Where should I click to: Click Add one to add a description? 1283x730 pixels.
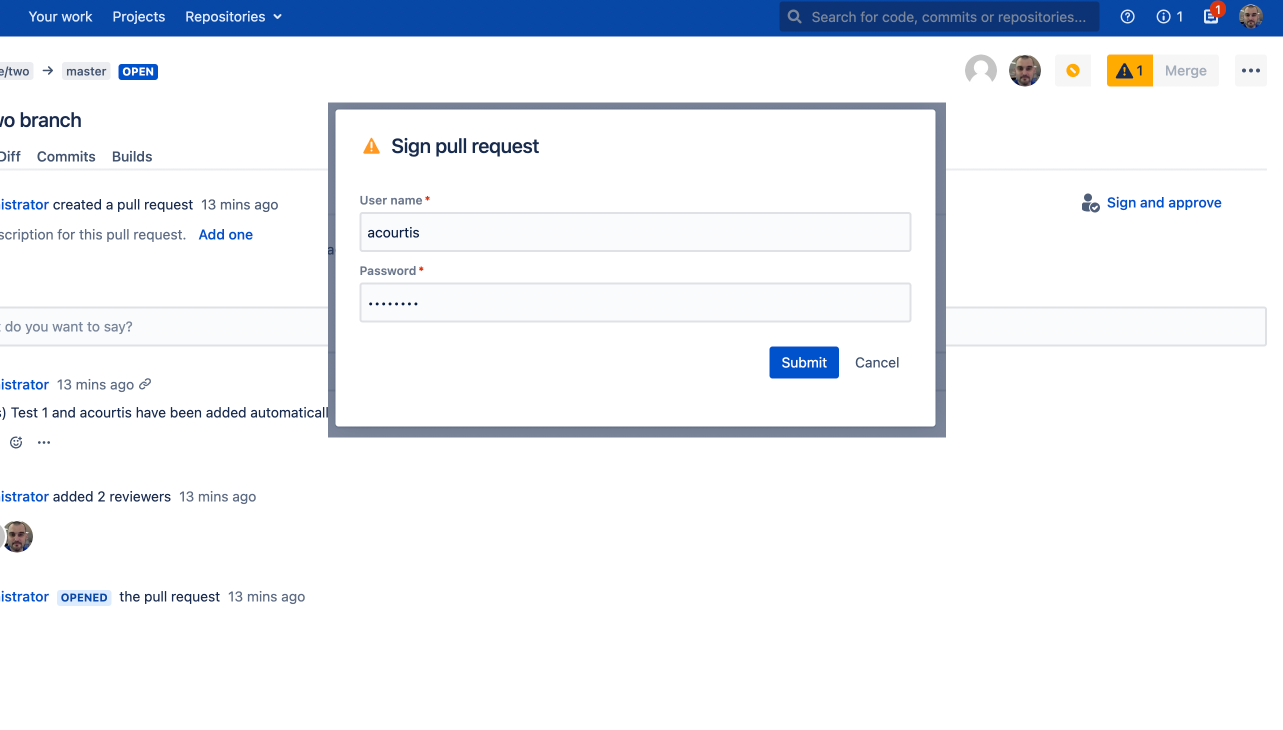225,234
